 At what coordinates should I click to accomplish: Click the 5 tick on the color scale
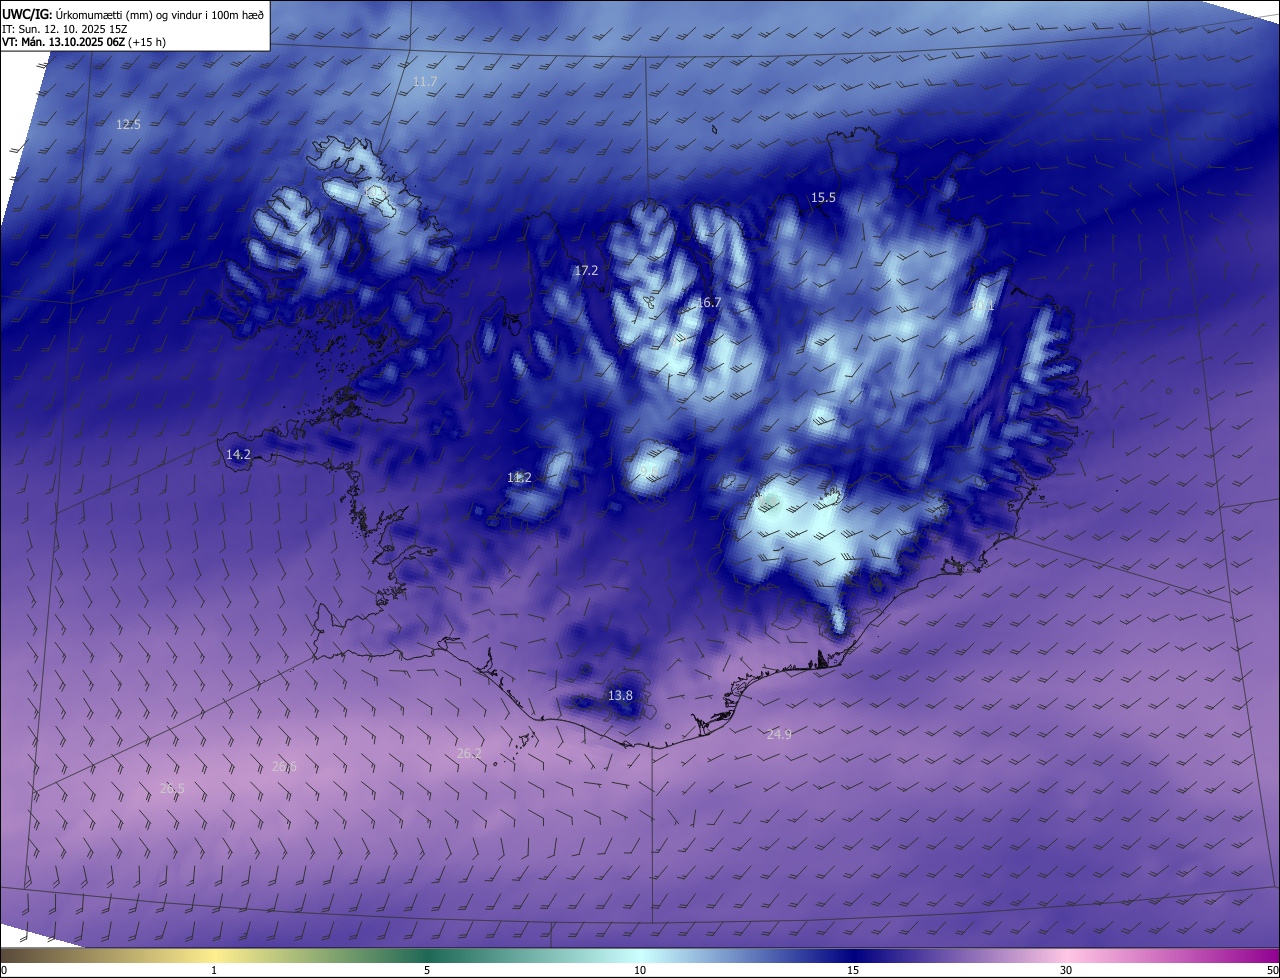point(427,970)
